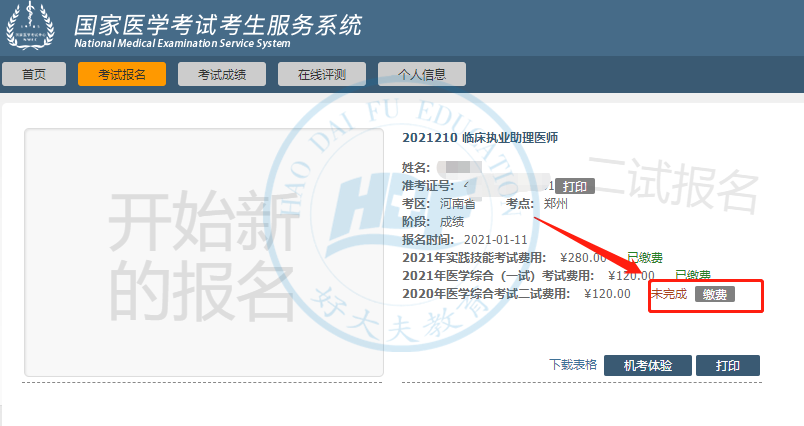Image resolution: width=804 pixels, height=426 pixels.
Task: Click the 2021年实践技能考试费用 label
Action: point(474,257)
